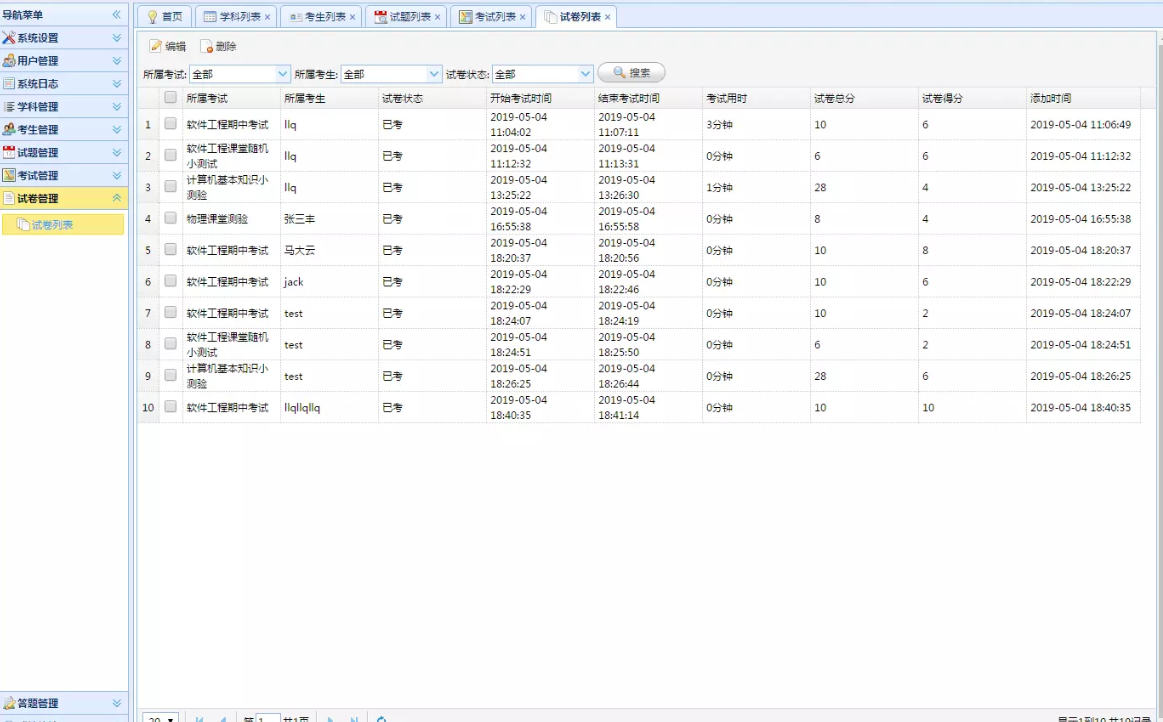The image size is (1163, 722).
Task: Expand 系统日志 section using its chevron
Action: (116, 84)
